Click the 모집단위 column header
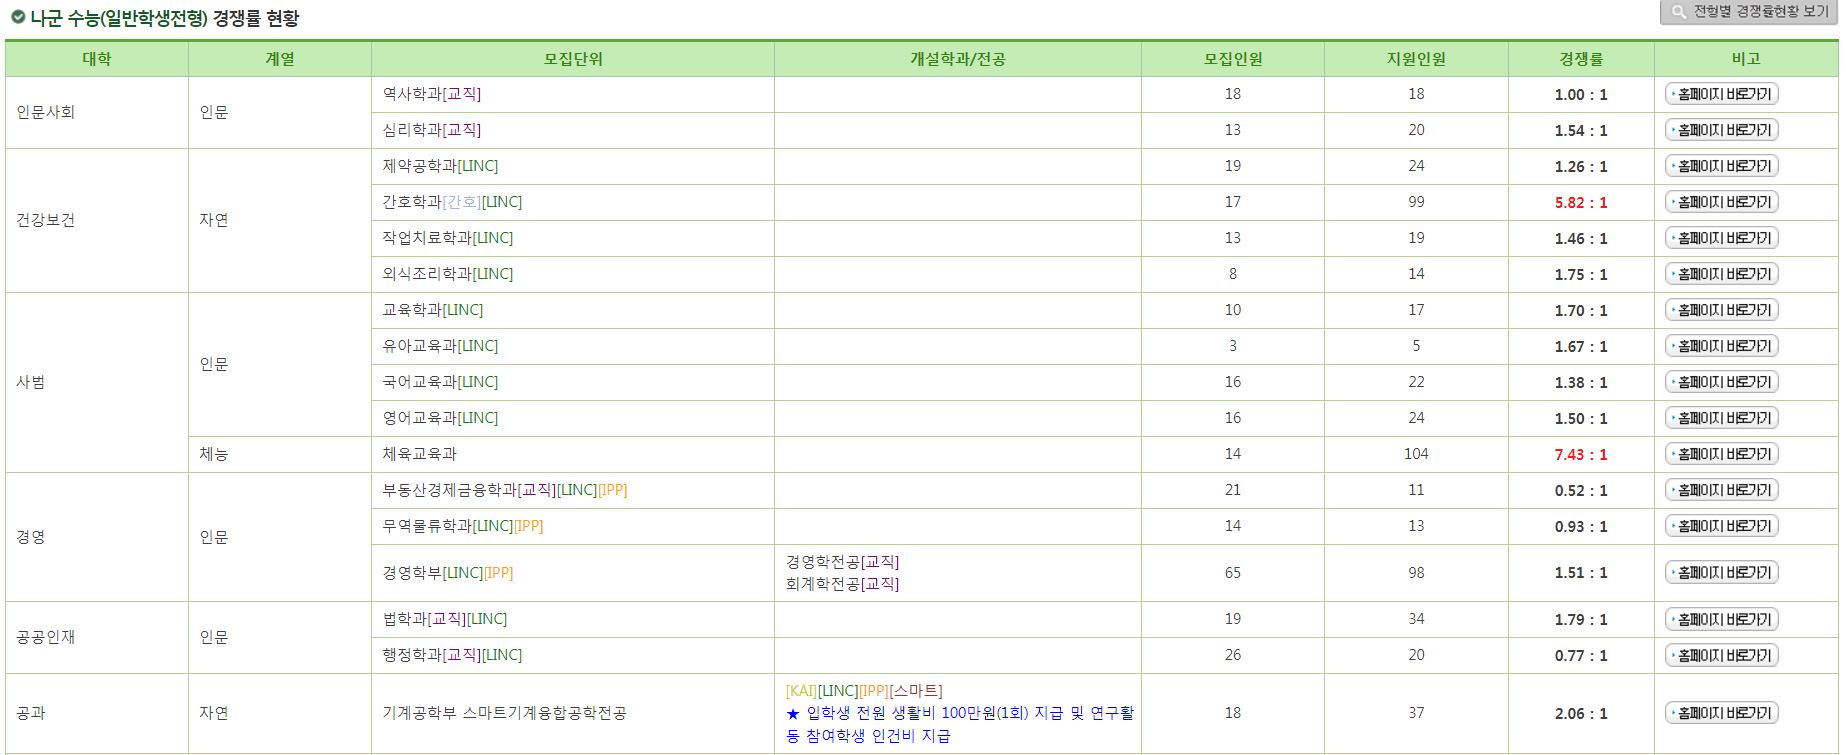 [x=573, y=59]
